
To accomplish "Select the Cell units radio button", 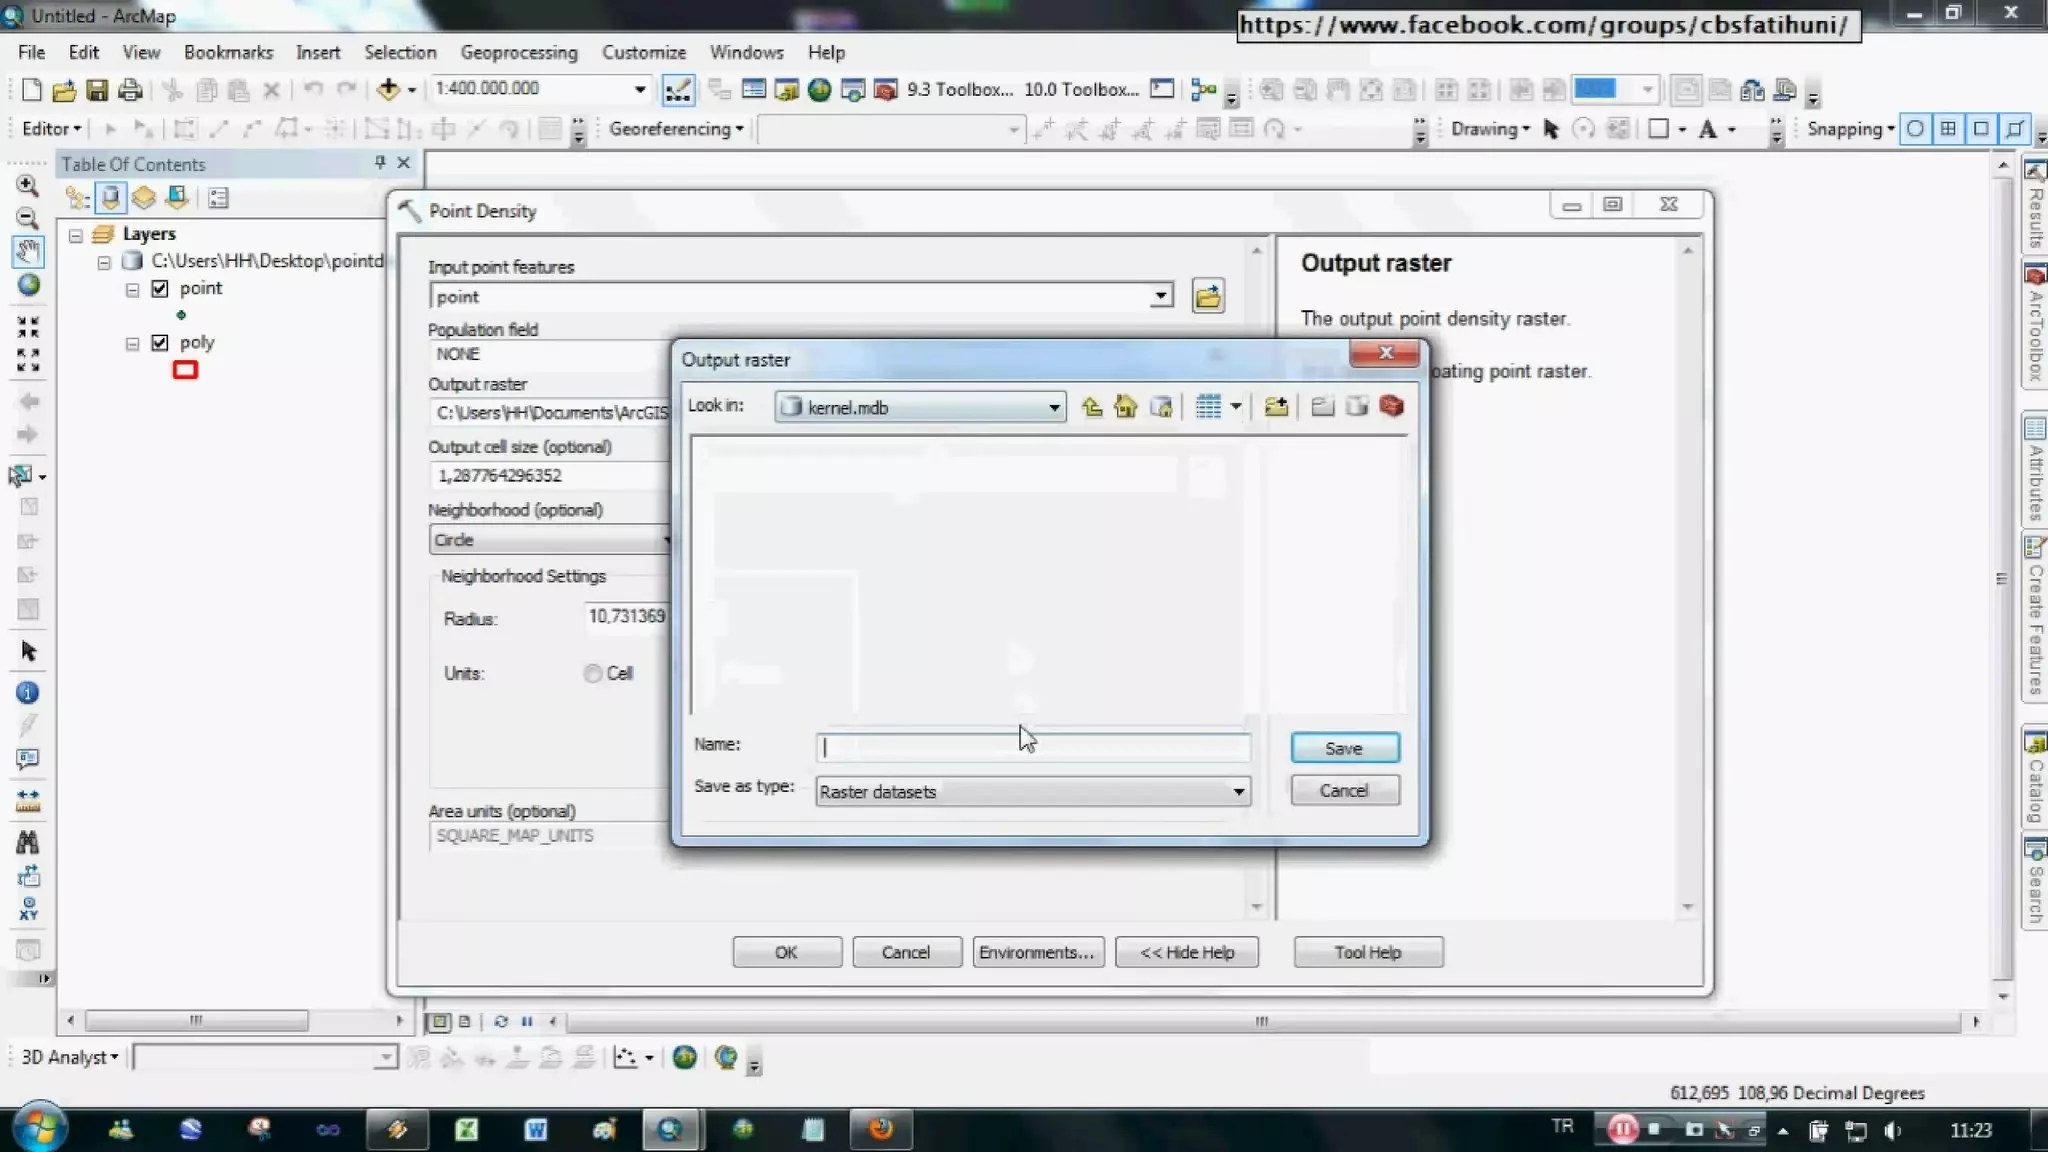I will click(593, 674).
